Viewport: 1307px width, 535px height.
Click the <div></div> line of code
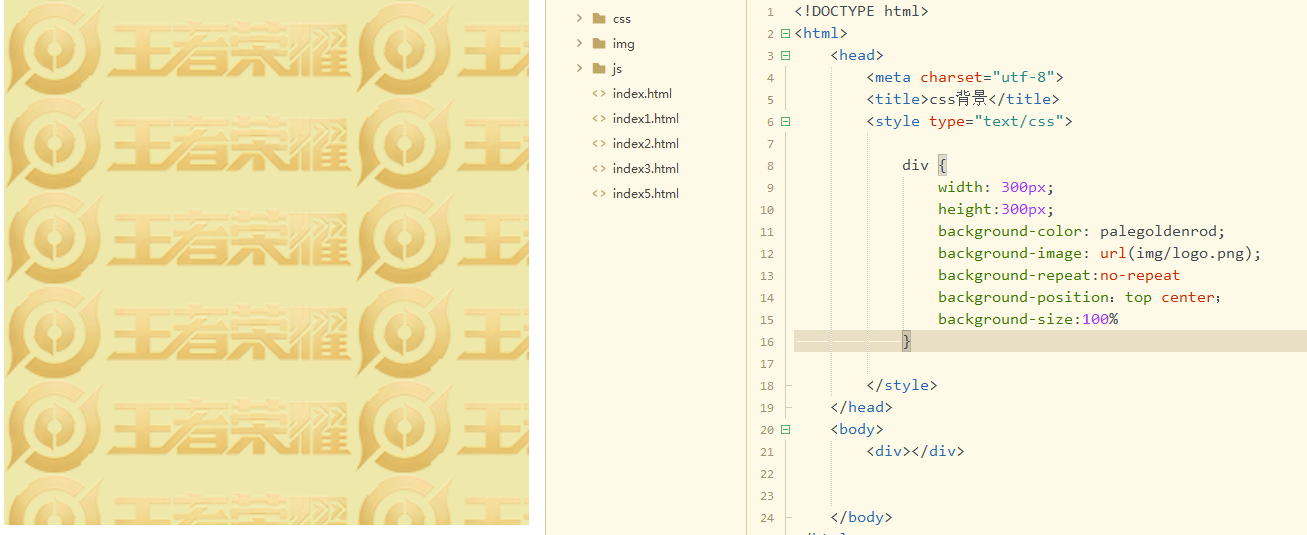pos(915,451)
